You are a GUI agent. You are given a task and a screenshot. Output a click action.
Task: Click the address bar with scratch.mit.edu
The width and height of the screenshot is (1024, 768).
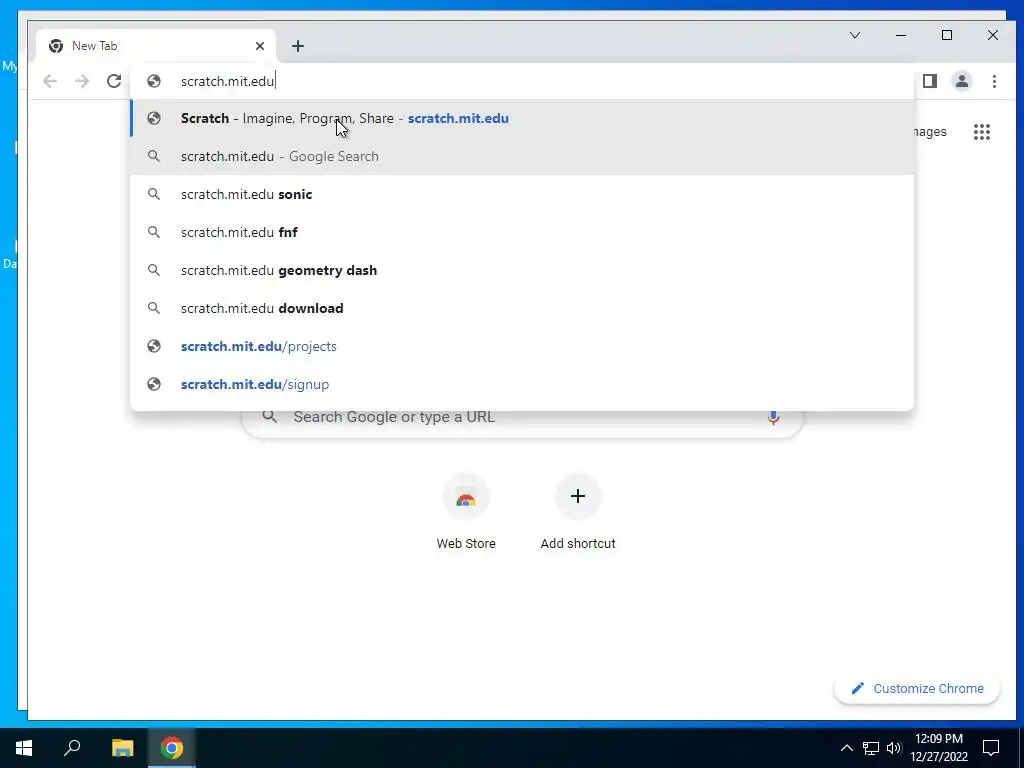(522, 81)
